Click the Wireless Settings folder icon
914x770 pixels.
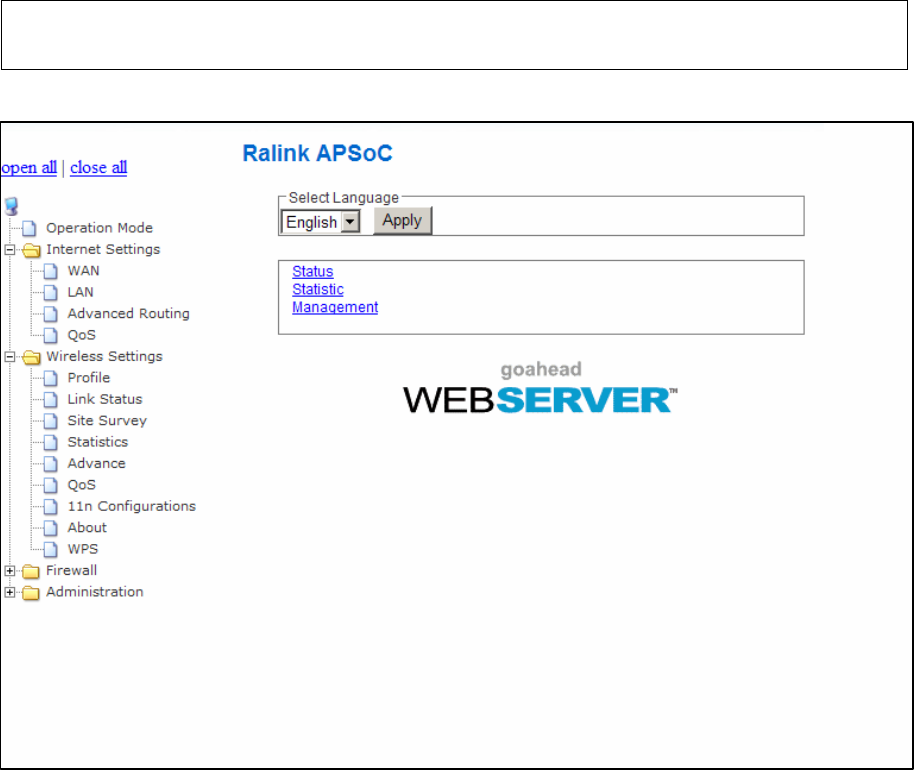pos(31,357)
